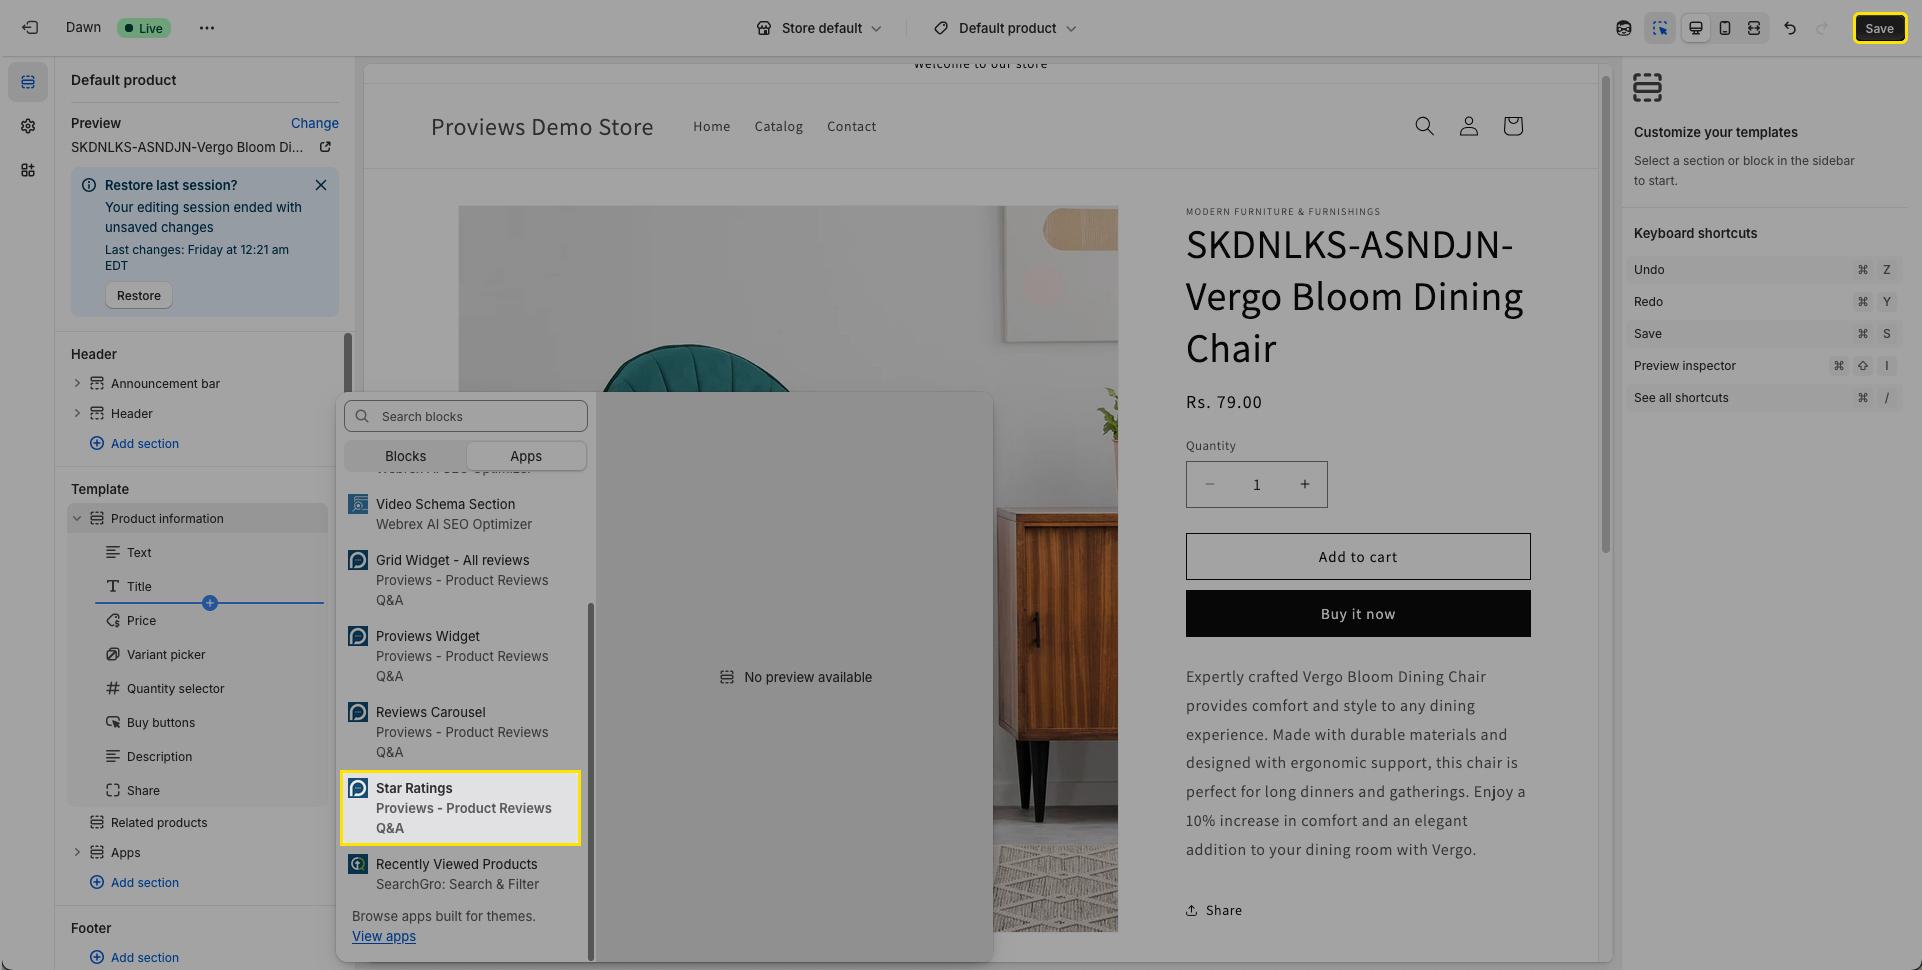Click the Restore button
The height and width of the screenshot is (970, 1922).
[x=139, y=296]
